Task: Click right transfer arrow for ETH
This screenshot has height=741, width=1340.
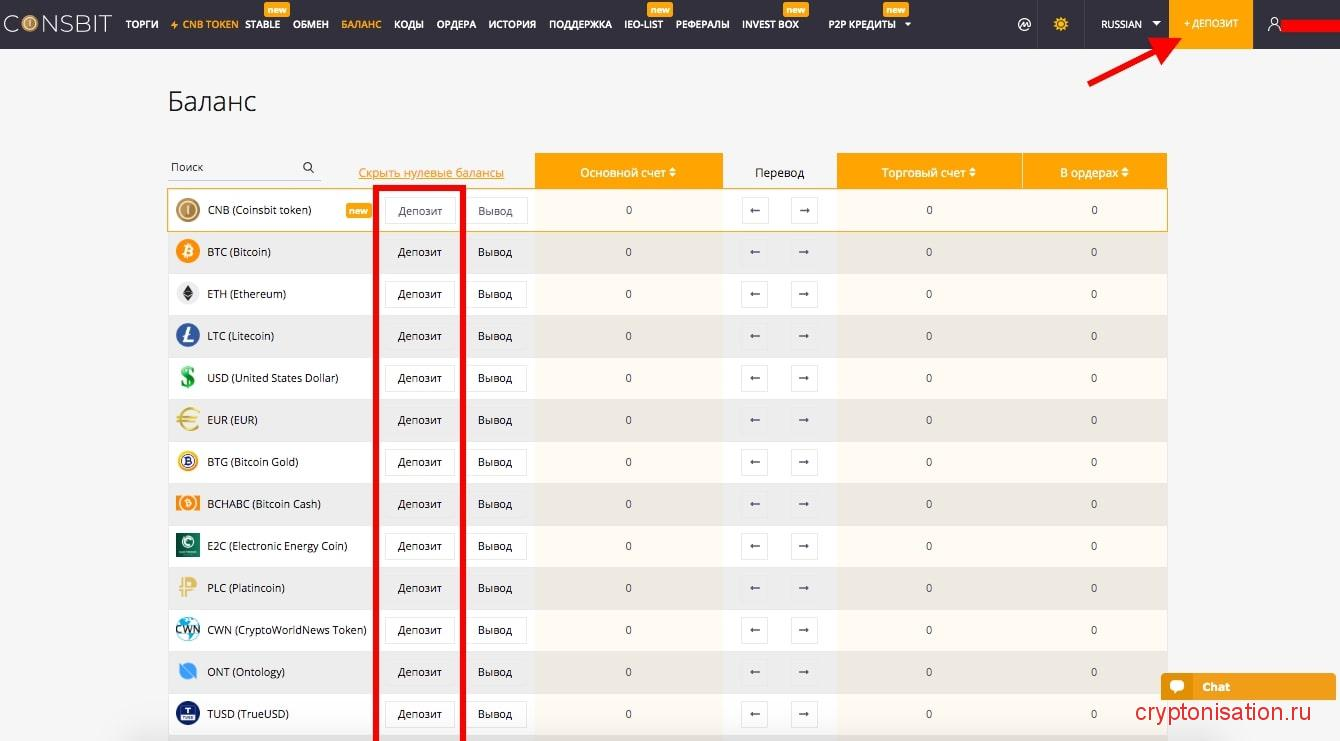Action: [x=804, y=294]
